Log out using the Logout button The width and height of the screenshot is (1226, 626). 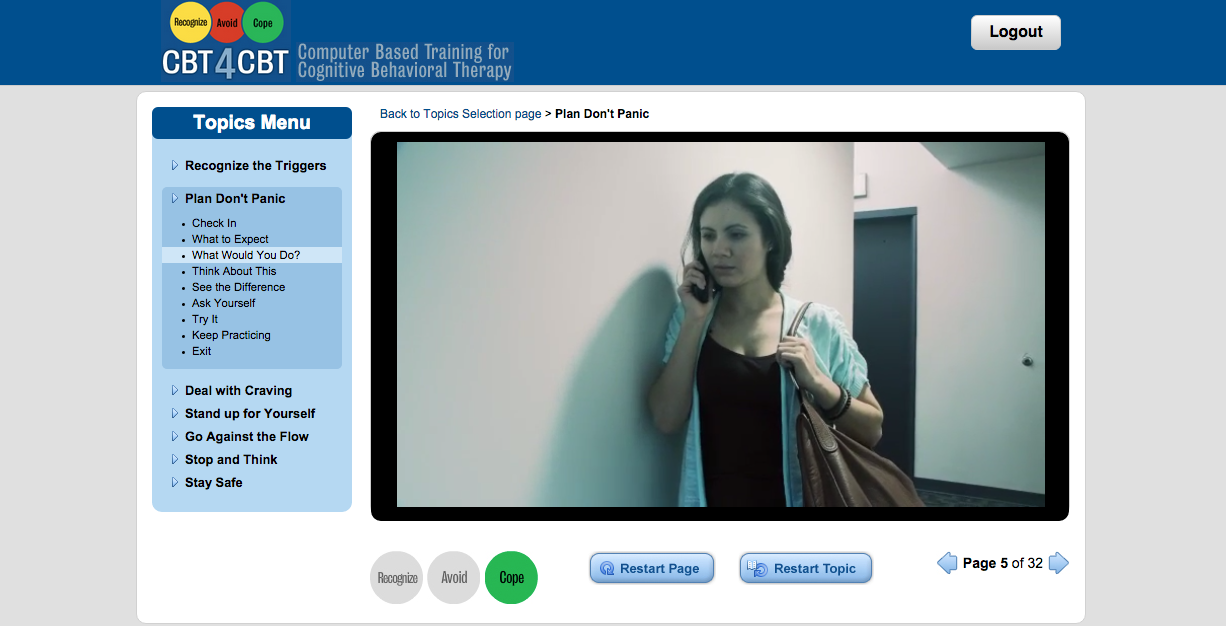pyautogui.click(x=1016, y=32)
